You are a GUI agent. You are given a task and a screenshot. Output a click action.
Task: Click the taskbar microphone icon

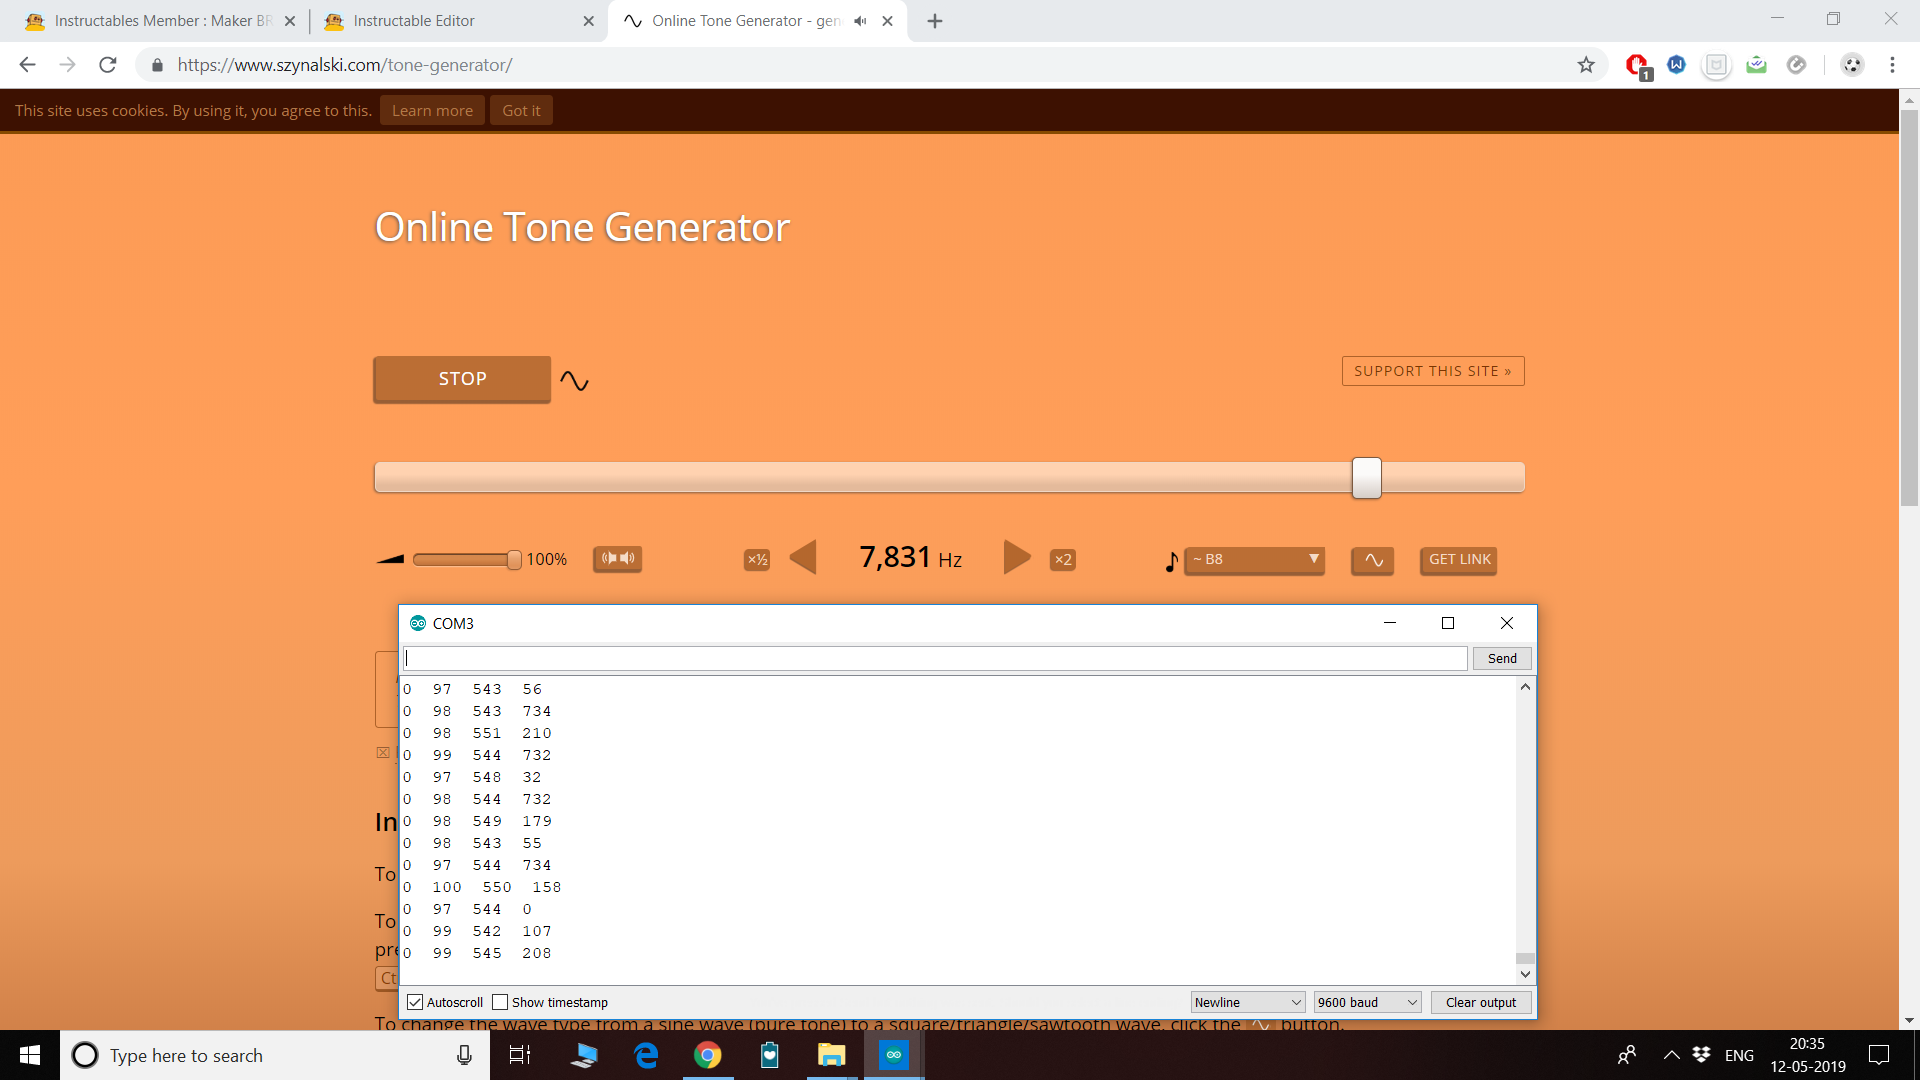(x=464, y=1055)
